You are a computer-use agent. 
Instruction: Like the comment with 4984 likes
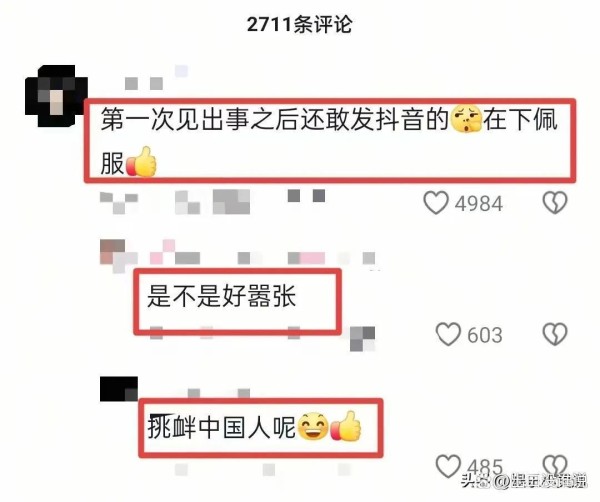click(436, 202)
